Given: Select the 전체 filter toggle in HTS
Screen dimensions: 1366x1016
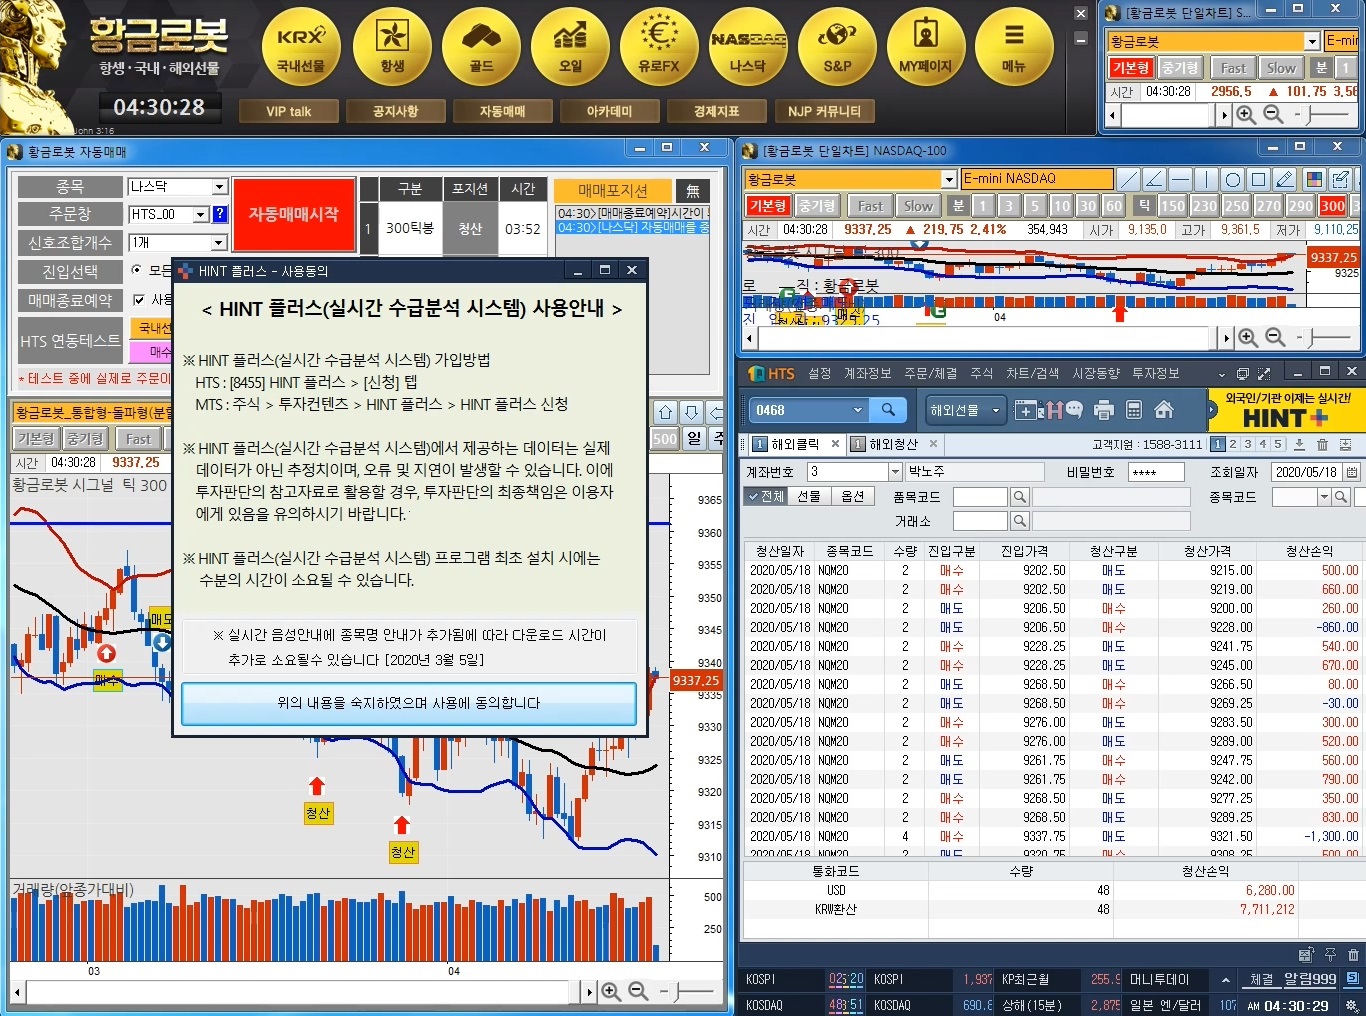Looking at the screenshot, I should 765,497.
